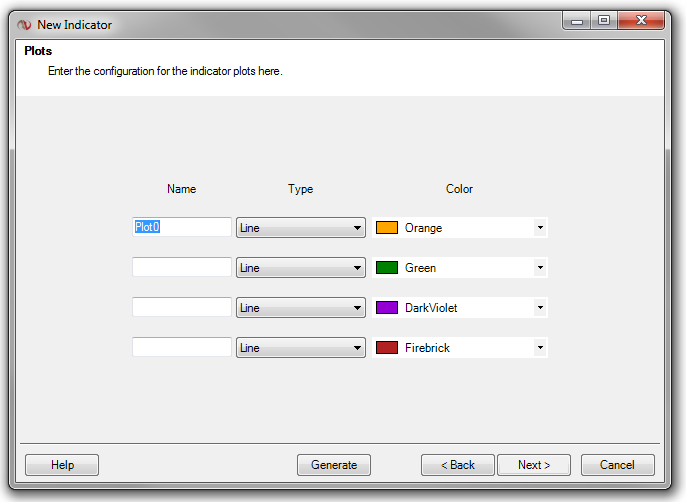Focus the second plot name field
686x502 pixels.
coord(182,267)
